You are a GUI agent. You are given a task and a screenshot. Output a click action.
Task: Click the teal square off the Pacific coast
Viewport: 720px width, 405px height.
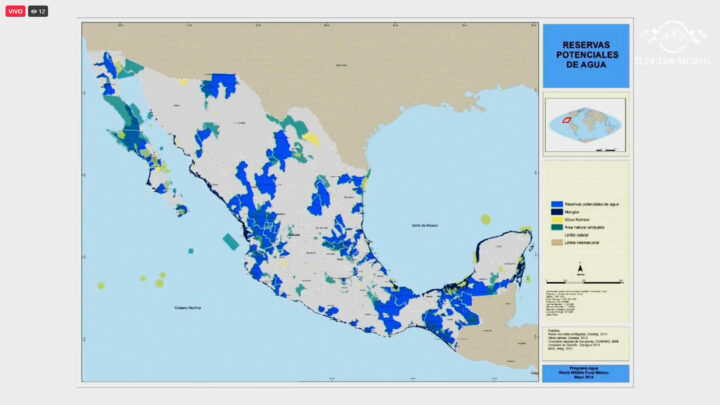231,241
